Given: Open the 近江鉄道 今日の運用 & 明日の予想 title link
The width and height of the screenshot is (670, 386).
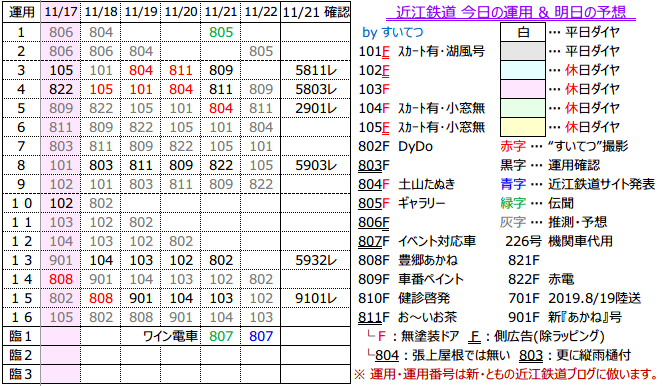Looking at the screenshot, I should (511, 12).
